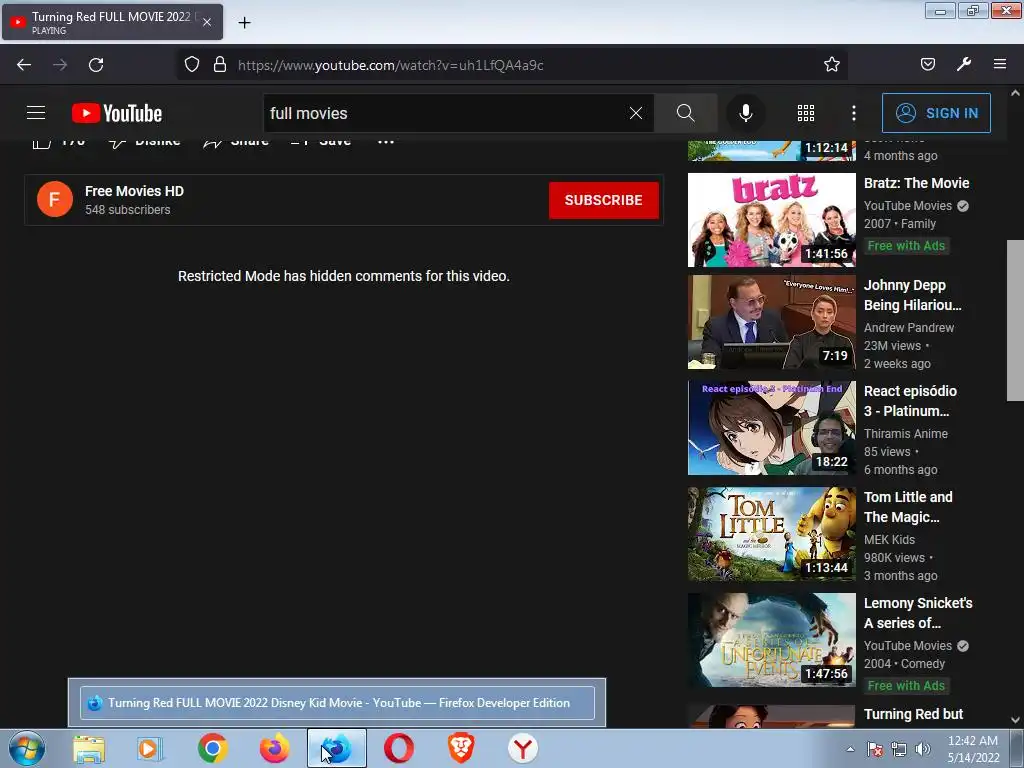Open React episódio 3 thumbnail
Image resolution: width=1024 pixels, height=768 pixels.
[x=771, y=428]
